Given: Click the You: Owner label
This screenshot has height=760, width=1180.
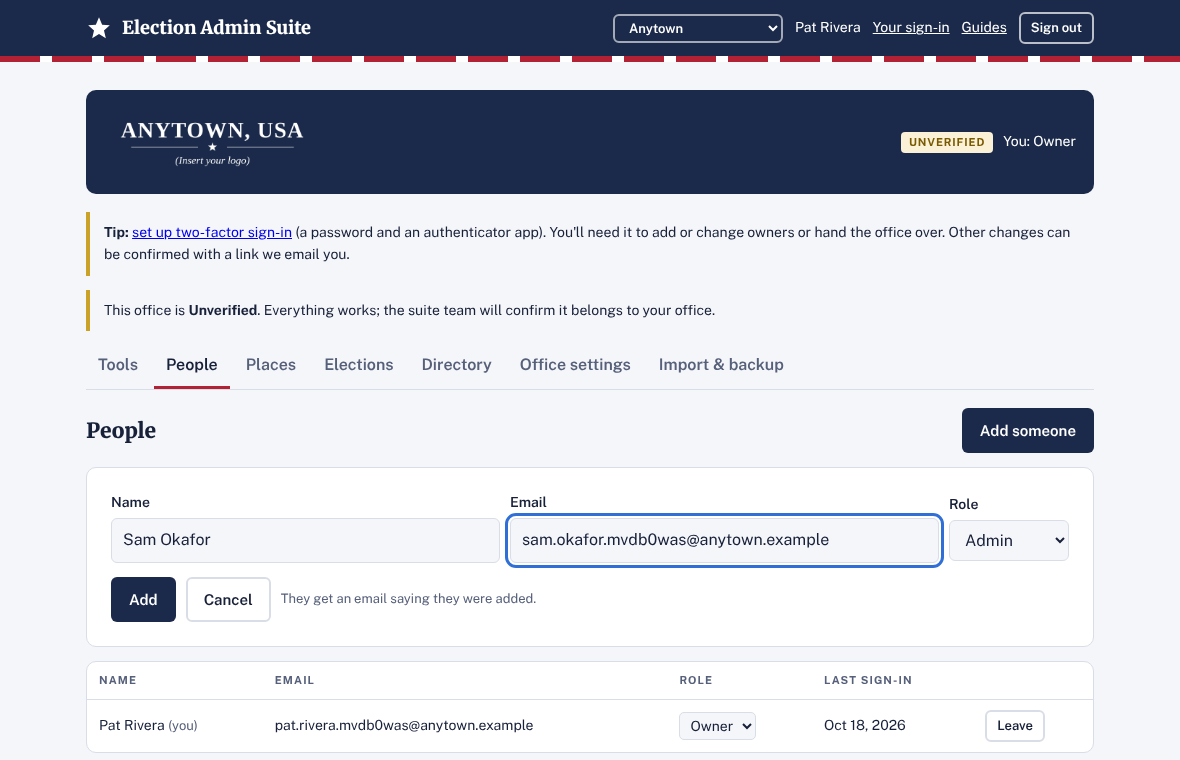Looking at the screenshot, I should (x=1039, y=141).
